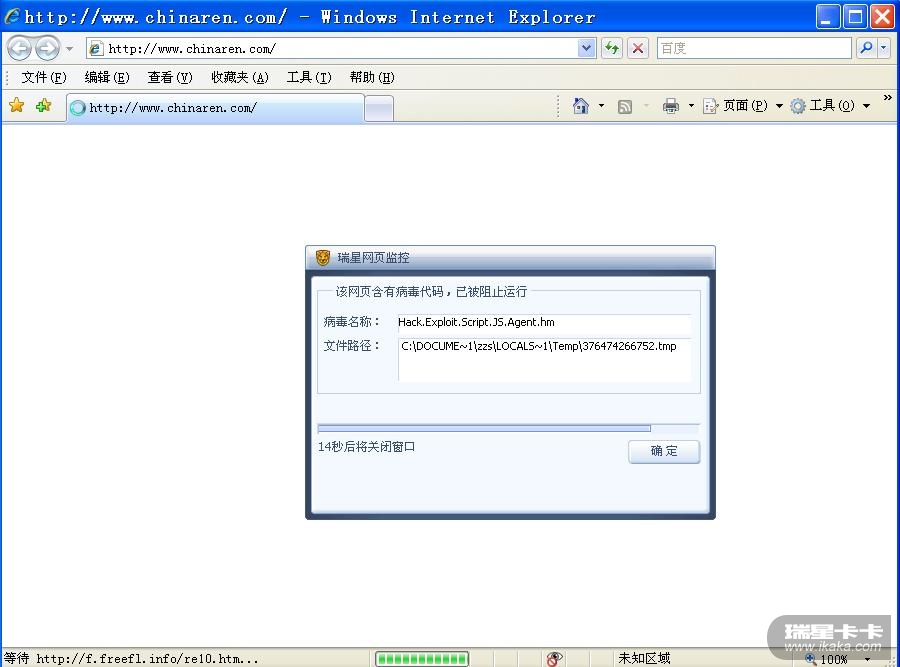Click the 14秒后将关闭窗口 countdown text
900x667 pixels.
click(366, 447)
